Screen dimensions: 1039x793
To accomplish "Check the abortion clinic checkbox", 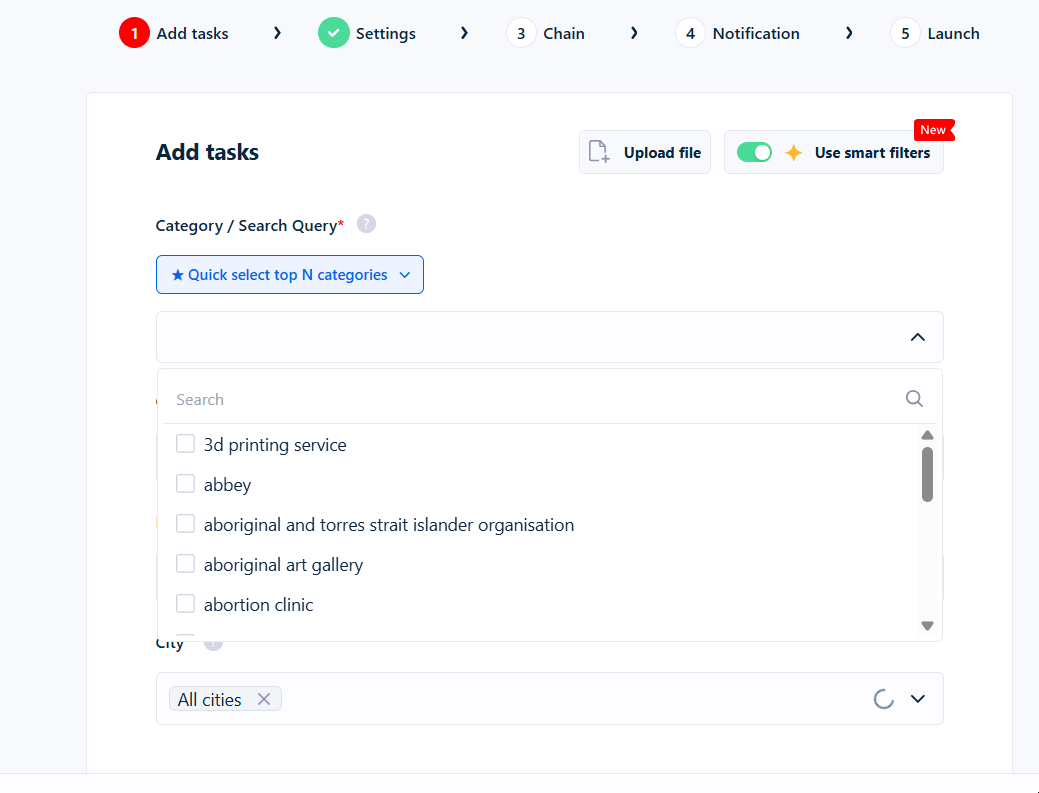I will click(186, 604).
